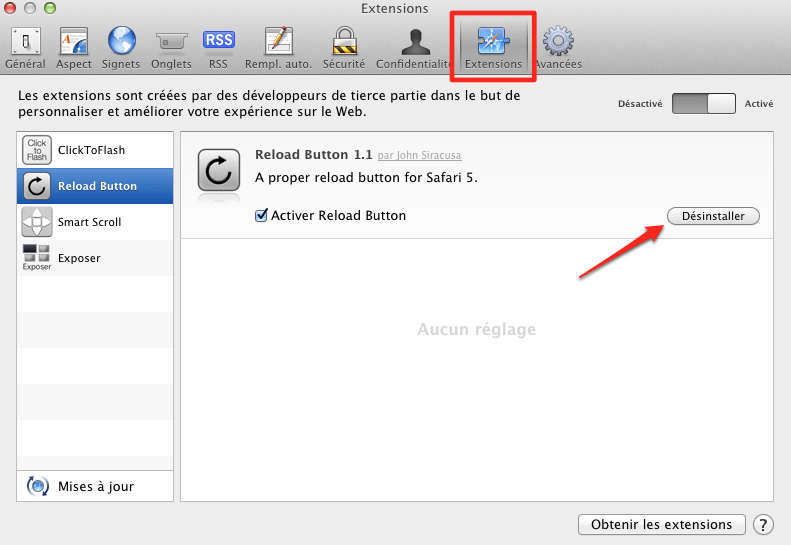This screenshot has height=545, width=791.
Task: Select Smart Scroll in the extensions list
Action: 95,222
